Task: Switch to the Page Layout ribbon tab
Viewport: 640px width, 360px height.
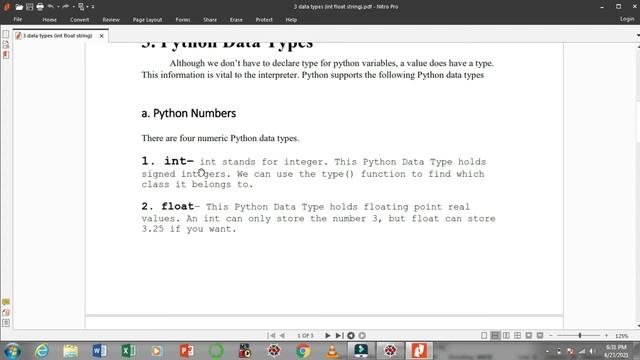Action: click(147, 20)
